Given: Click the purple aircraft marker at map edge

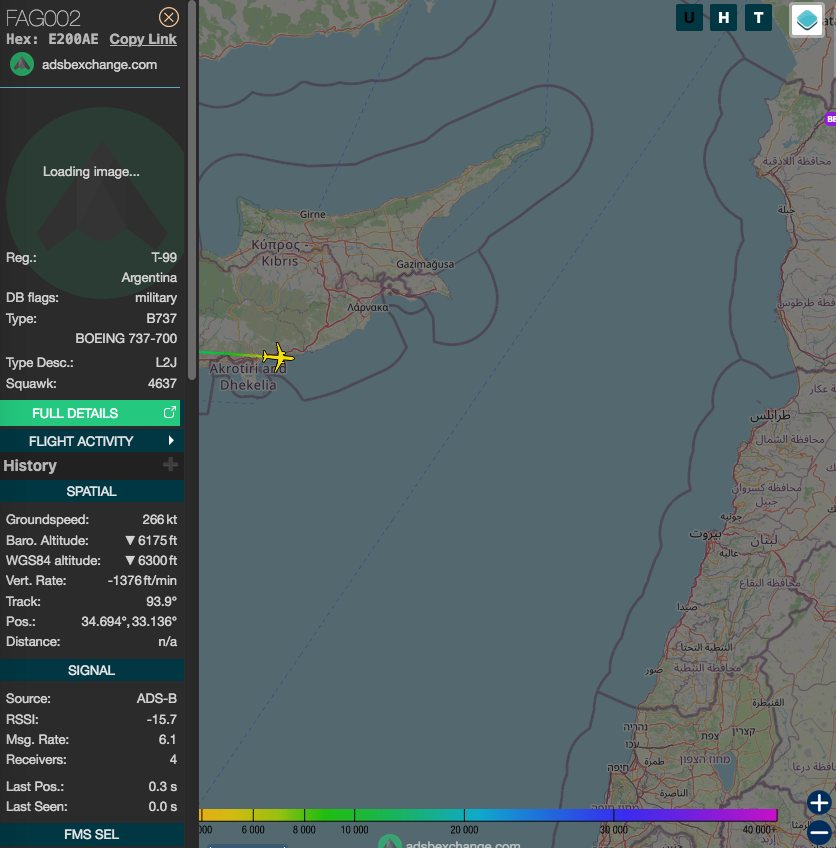Looking at the screenshot, I should pos(831,119).
